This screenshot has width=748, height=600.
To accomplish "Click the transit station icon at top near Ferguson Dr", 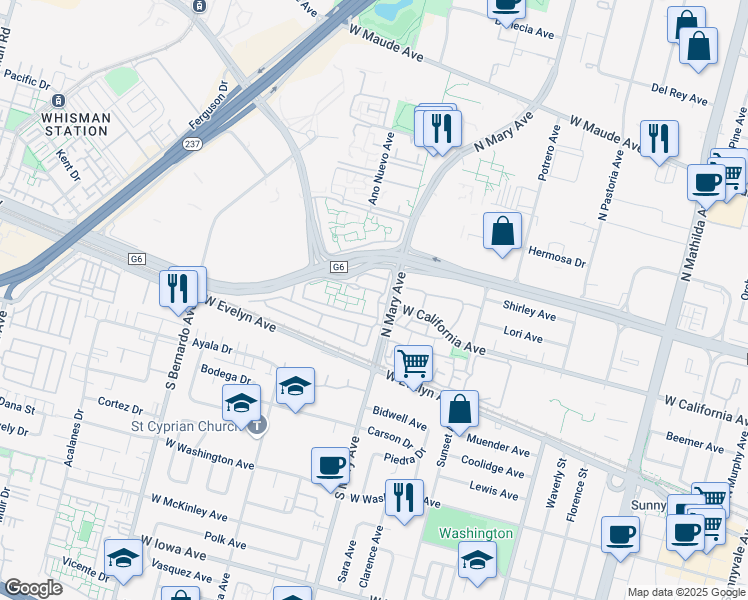I will [x=199, y=6].
